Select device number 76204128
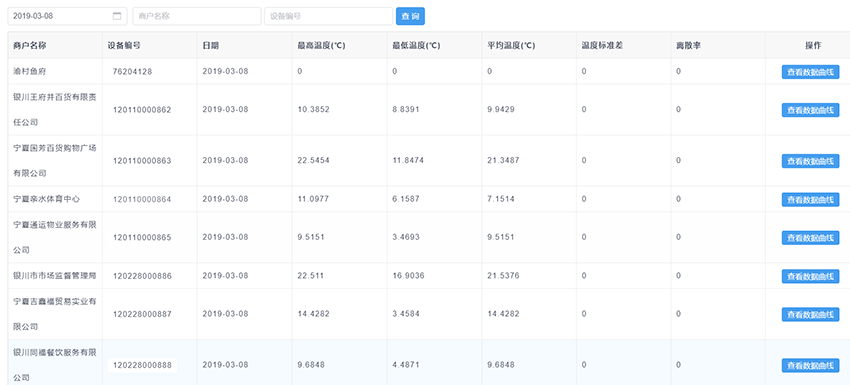The height and width of the screenshot is (385, 850). (132, 72)
